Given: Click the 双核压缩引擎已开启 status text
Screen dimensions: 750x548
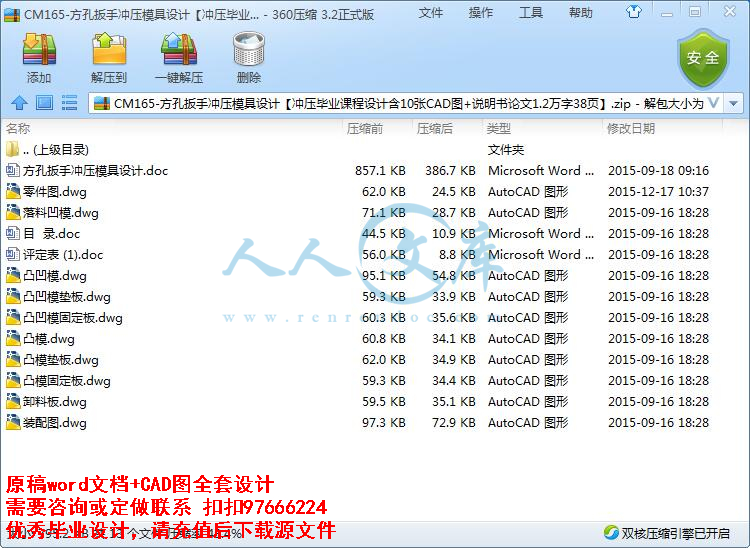Looking at the screenshot, I should pos(675,533).
